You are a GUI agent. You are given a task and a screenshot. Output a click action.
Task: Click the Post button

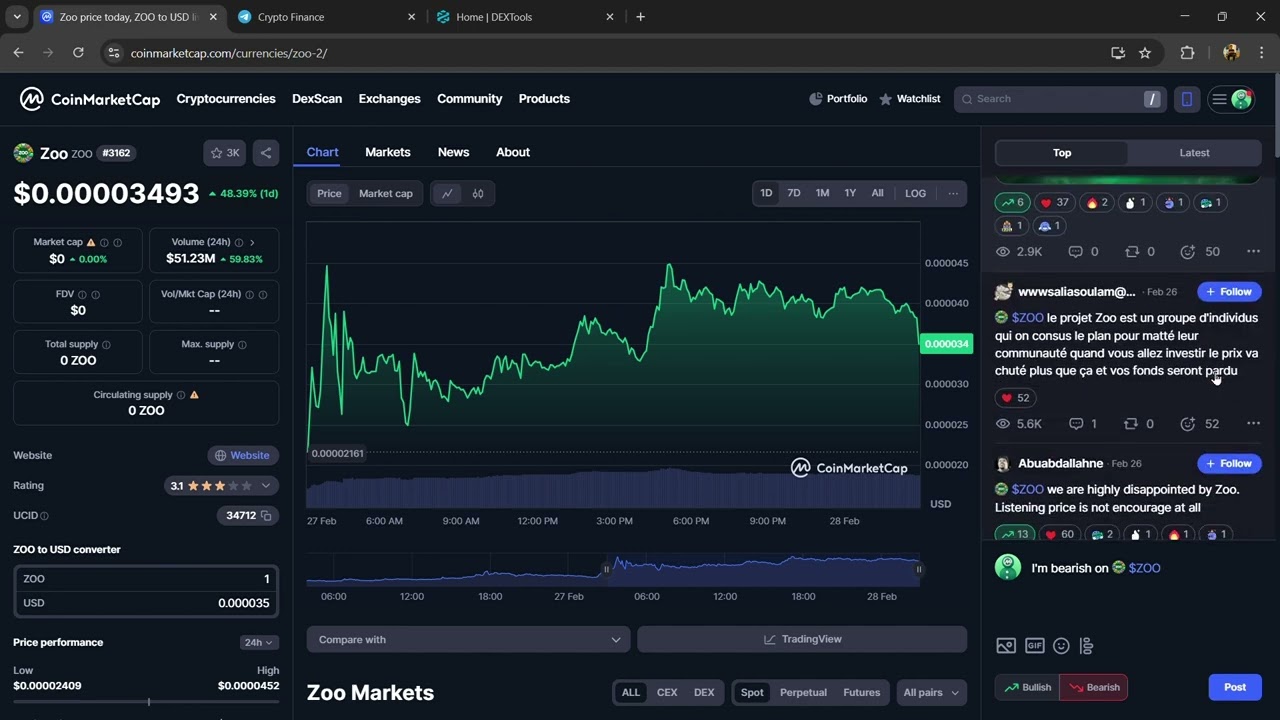(x=1235, y=687)
